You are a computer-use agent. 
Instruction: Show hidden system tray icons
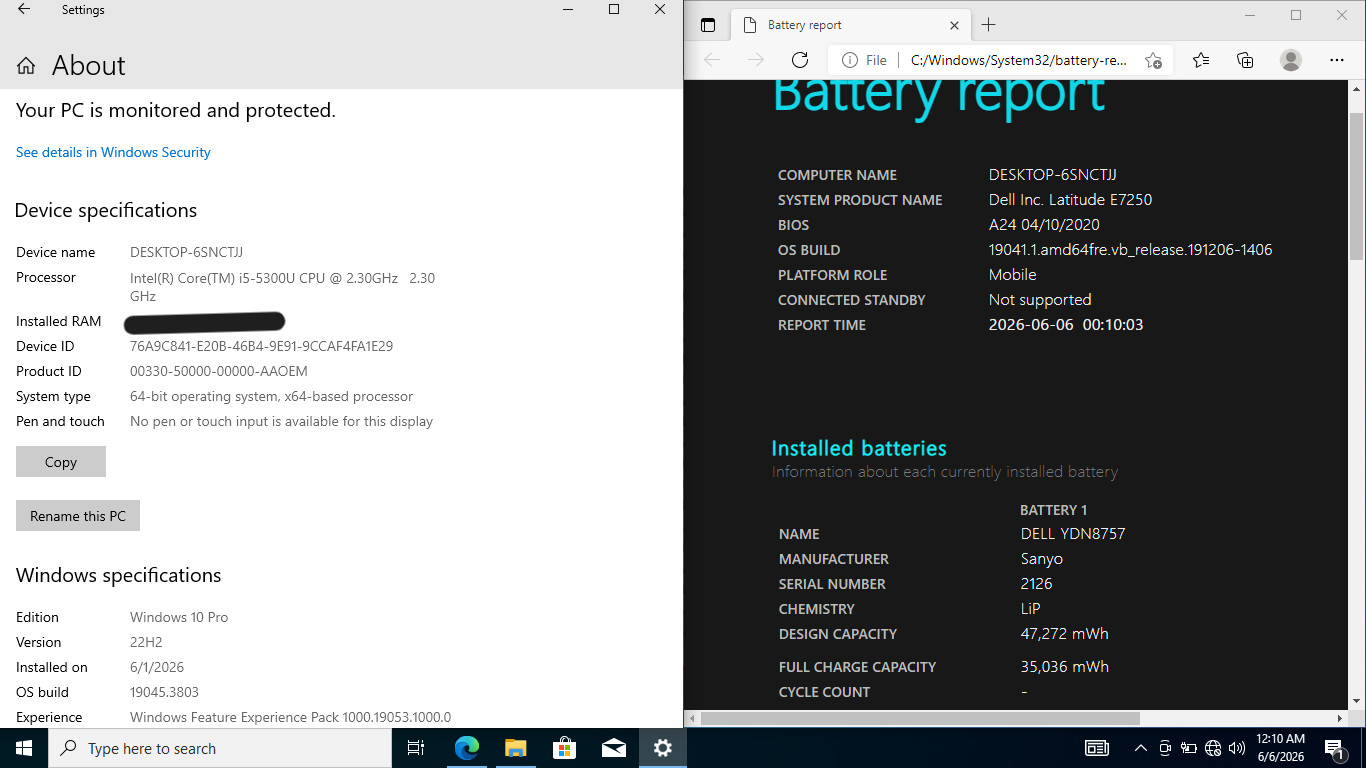pyautogui.click(x=1140, y=748)
